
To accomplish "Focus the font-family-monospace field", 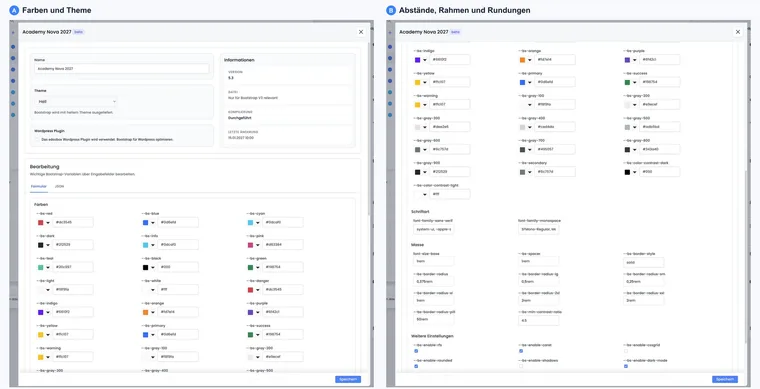I will (x=538, y=229).
